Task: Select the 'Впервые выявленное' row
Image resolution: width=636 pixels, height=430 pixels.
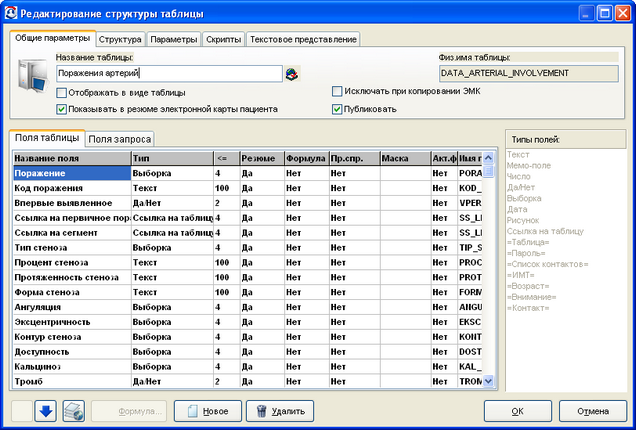Action: (x=248, y=203)
